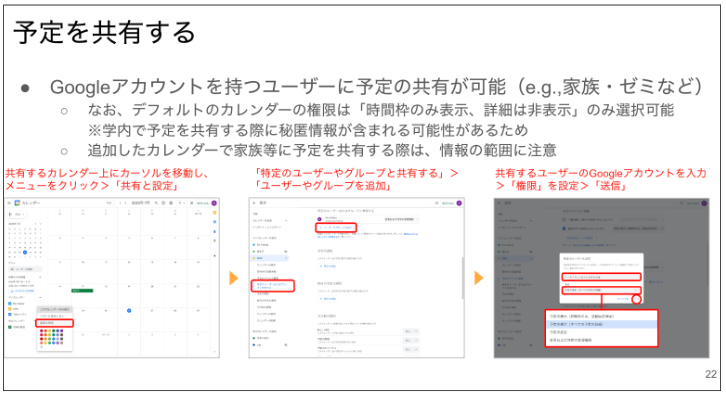Click ユーザーやグループを追加 in settings screenshot
Screen dimensions: 726x393
pos(336,227)
